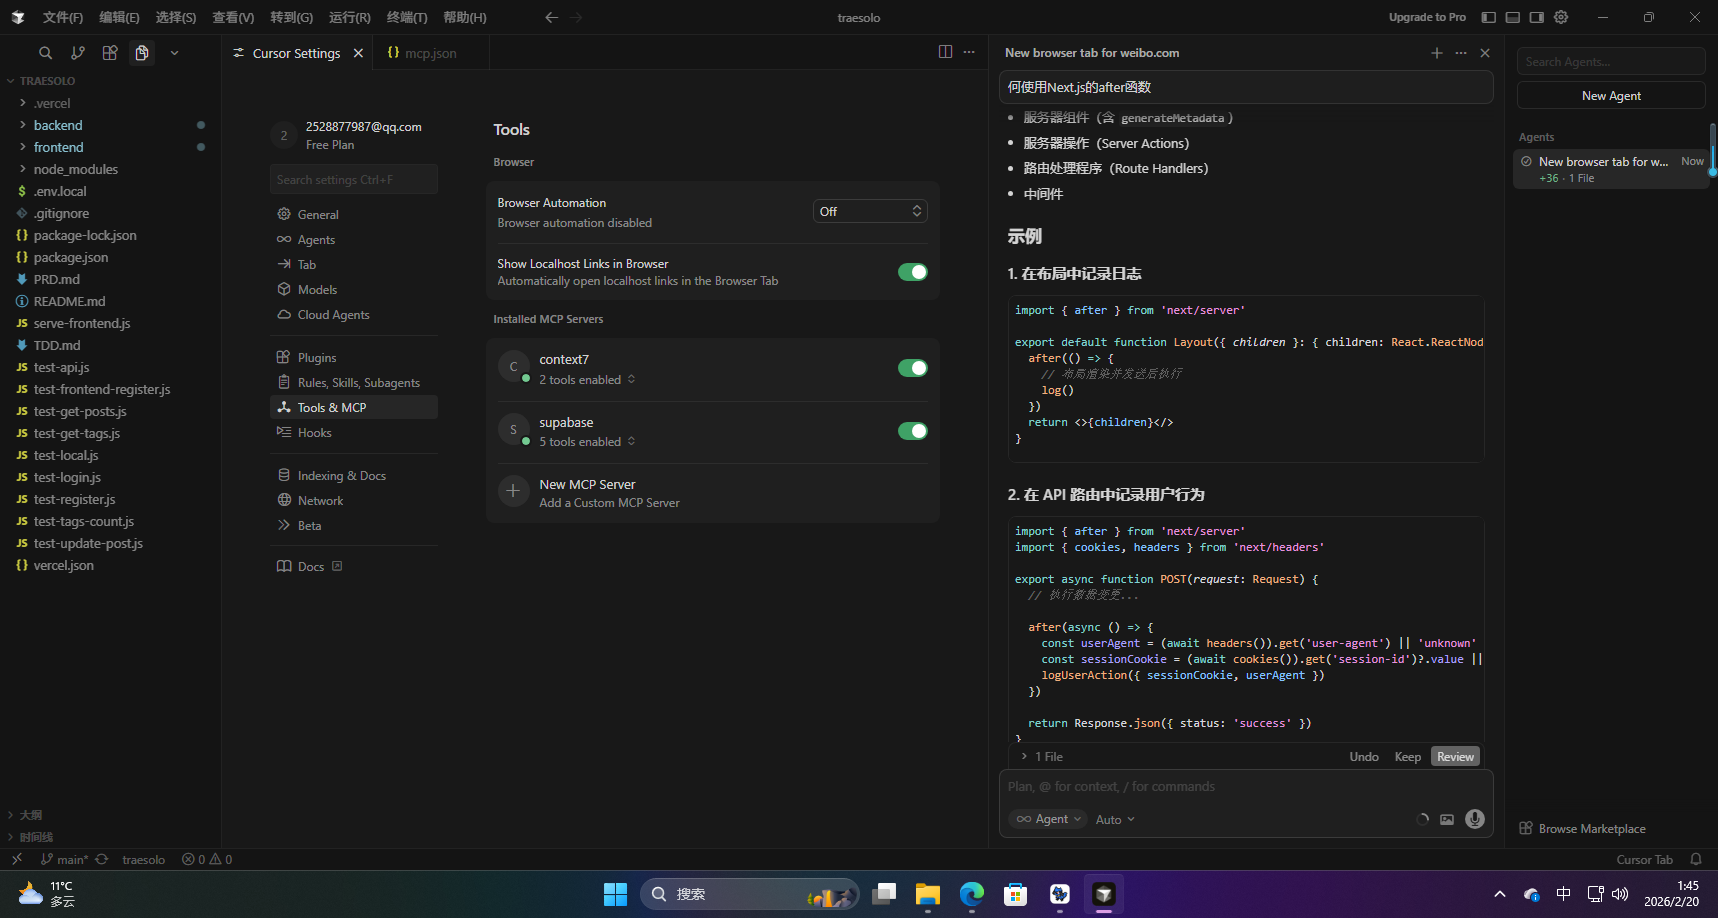
Task: Click the New Agent button
Action: (x=1611, y=96)
